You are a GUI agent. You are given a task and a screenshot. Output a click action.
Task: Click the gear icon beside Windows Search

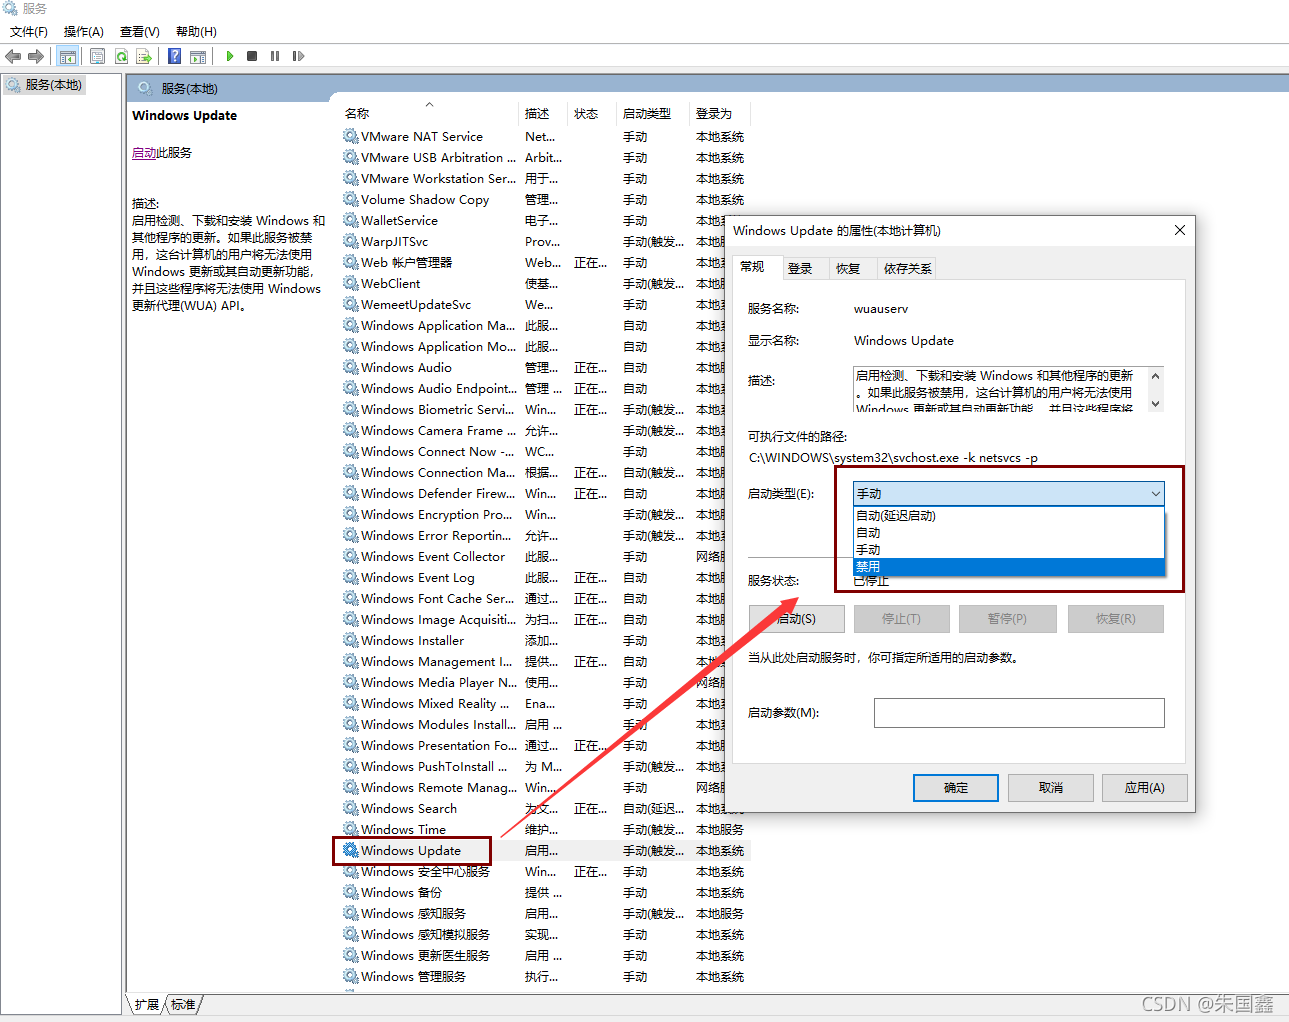350,808
